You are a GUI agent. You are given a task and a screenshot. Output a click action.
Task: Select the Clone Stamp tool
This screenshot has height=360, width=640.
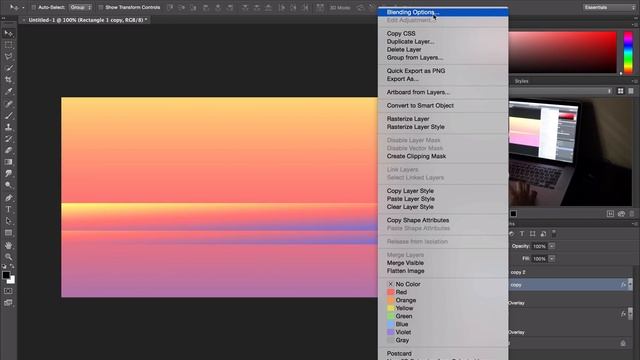[x=9, y=127]
